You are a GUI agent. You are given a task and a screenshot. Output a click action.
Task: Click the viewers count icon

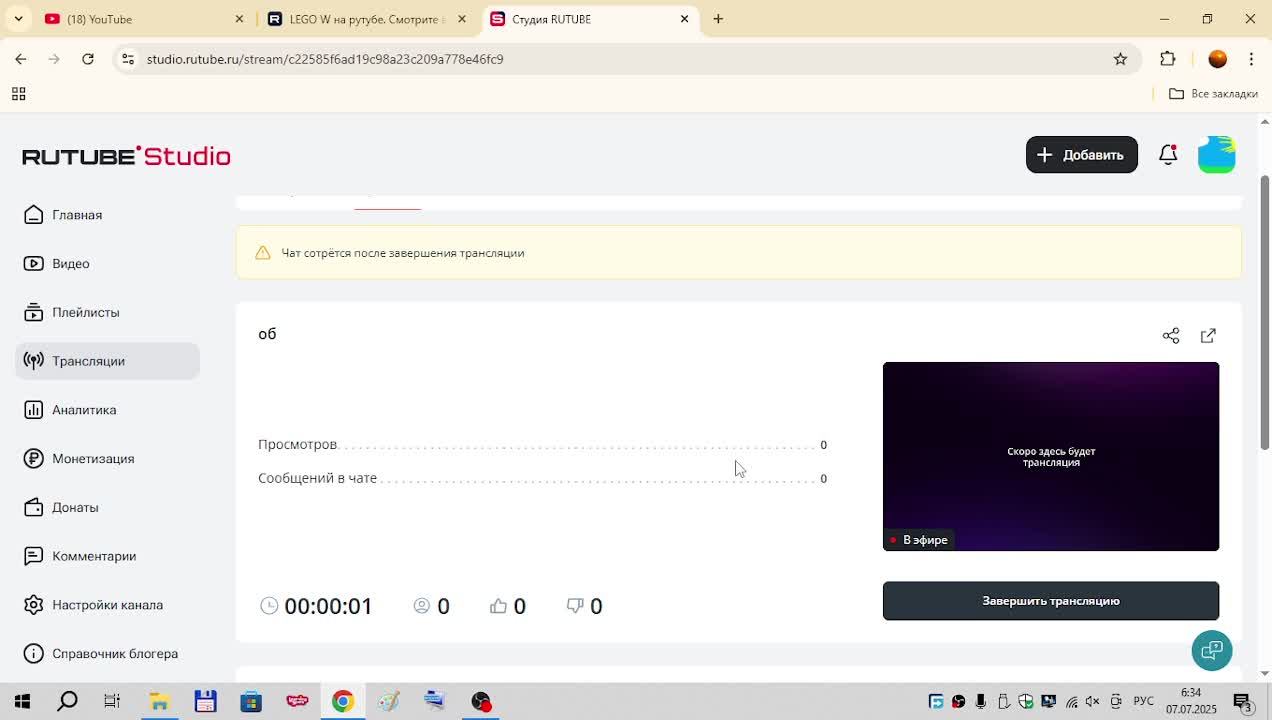click(x=422, y=606)
